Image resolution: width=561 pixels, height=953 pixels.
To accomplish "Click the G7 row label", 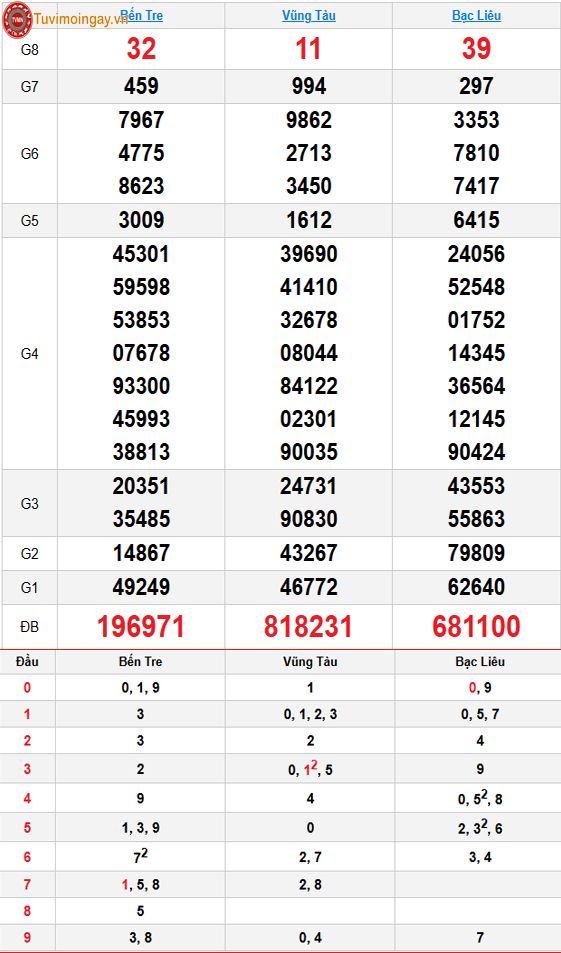I will tap(30, 86).
